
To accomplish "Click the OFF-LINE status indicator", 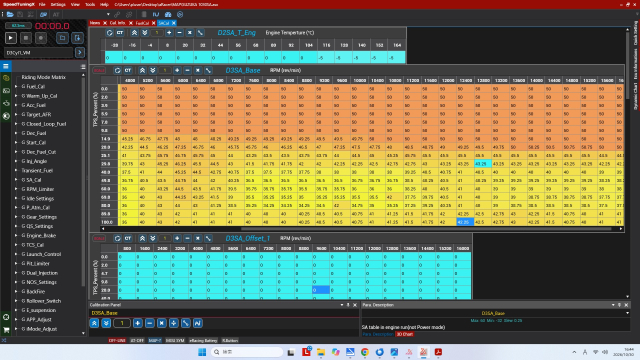I will pos(117,340).
